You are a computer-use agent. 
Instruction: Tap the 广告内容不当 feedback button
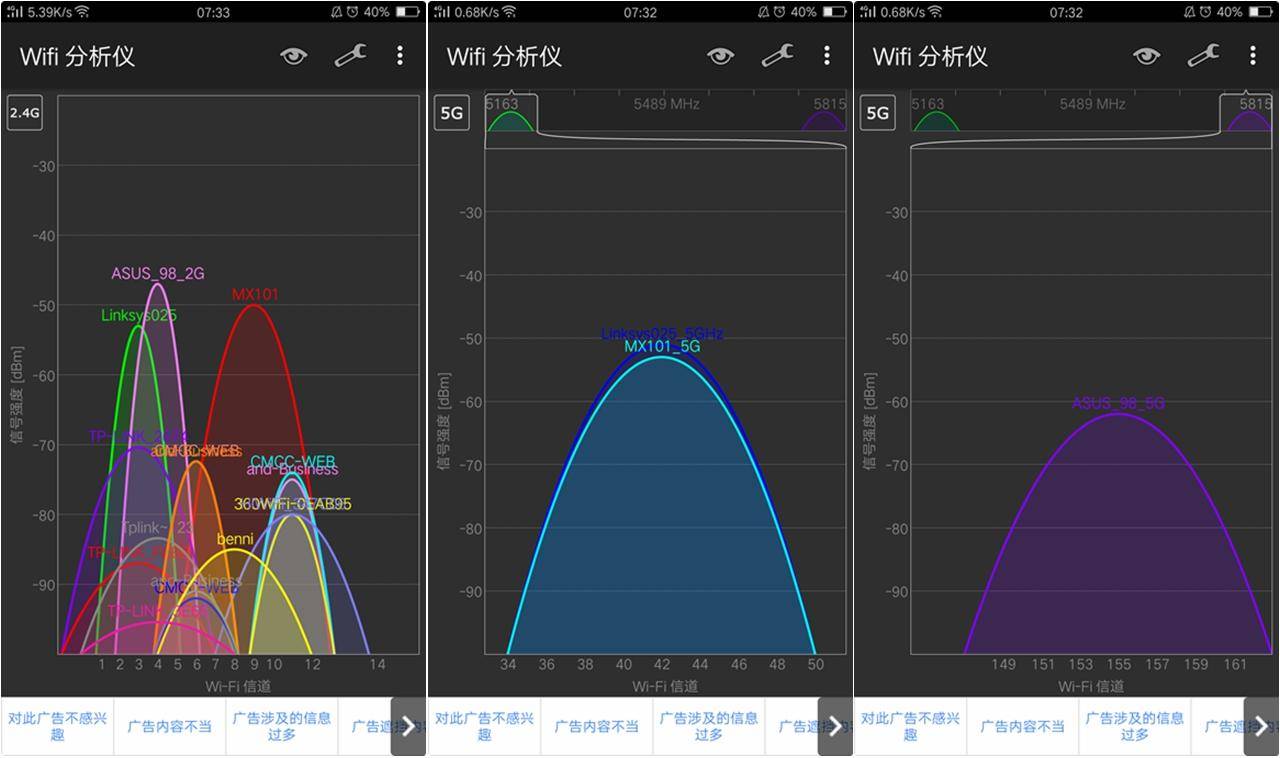pyautogui.click(x=171, y=725)
